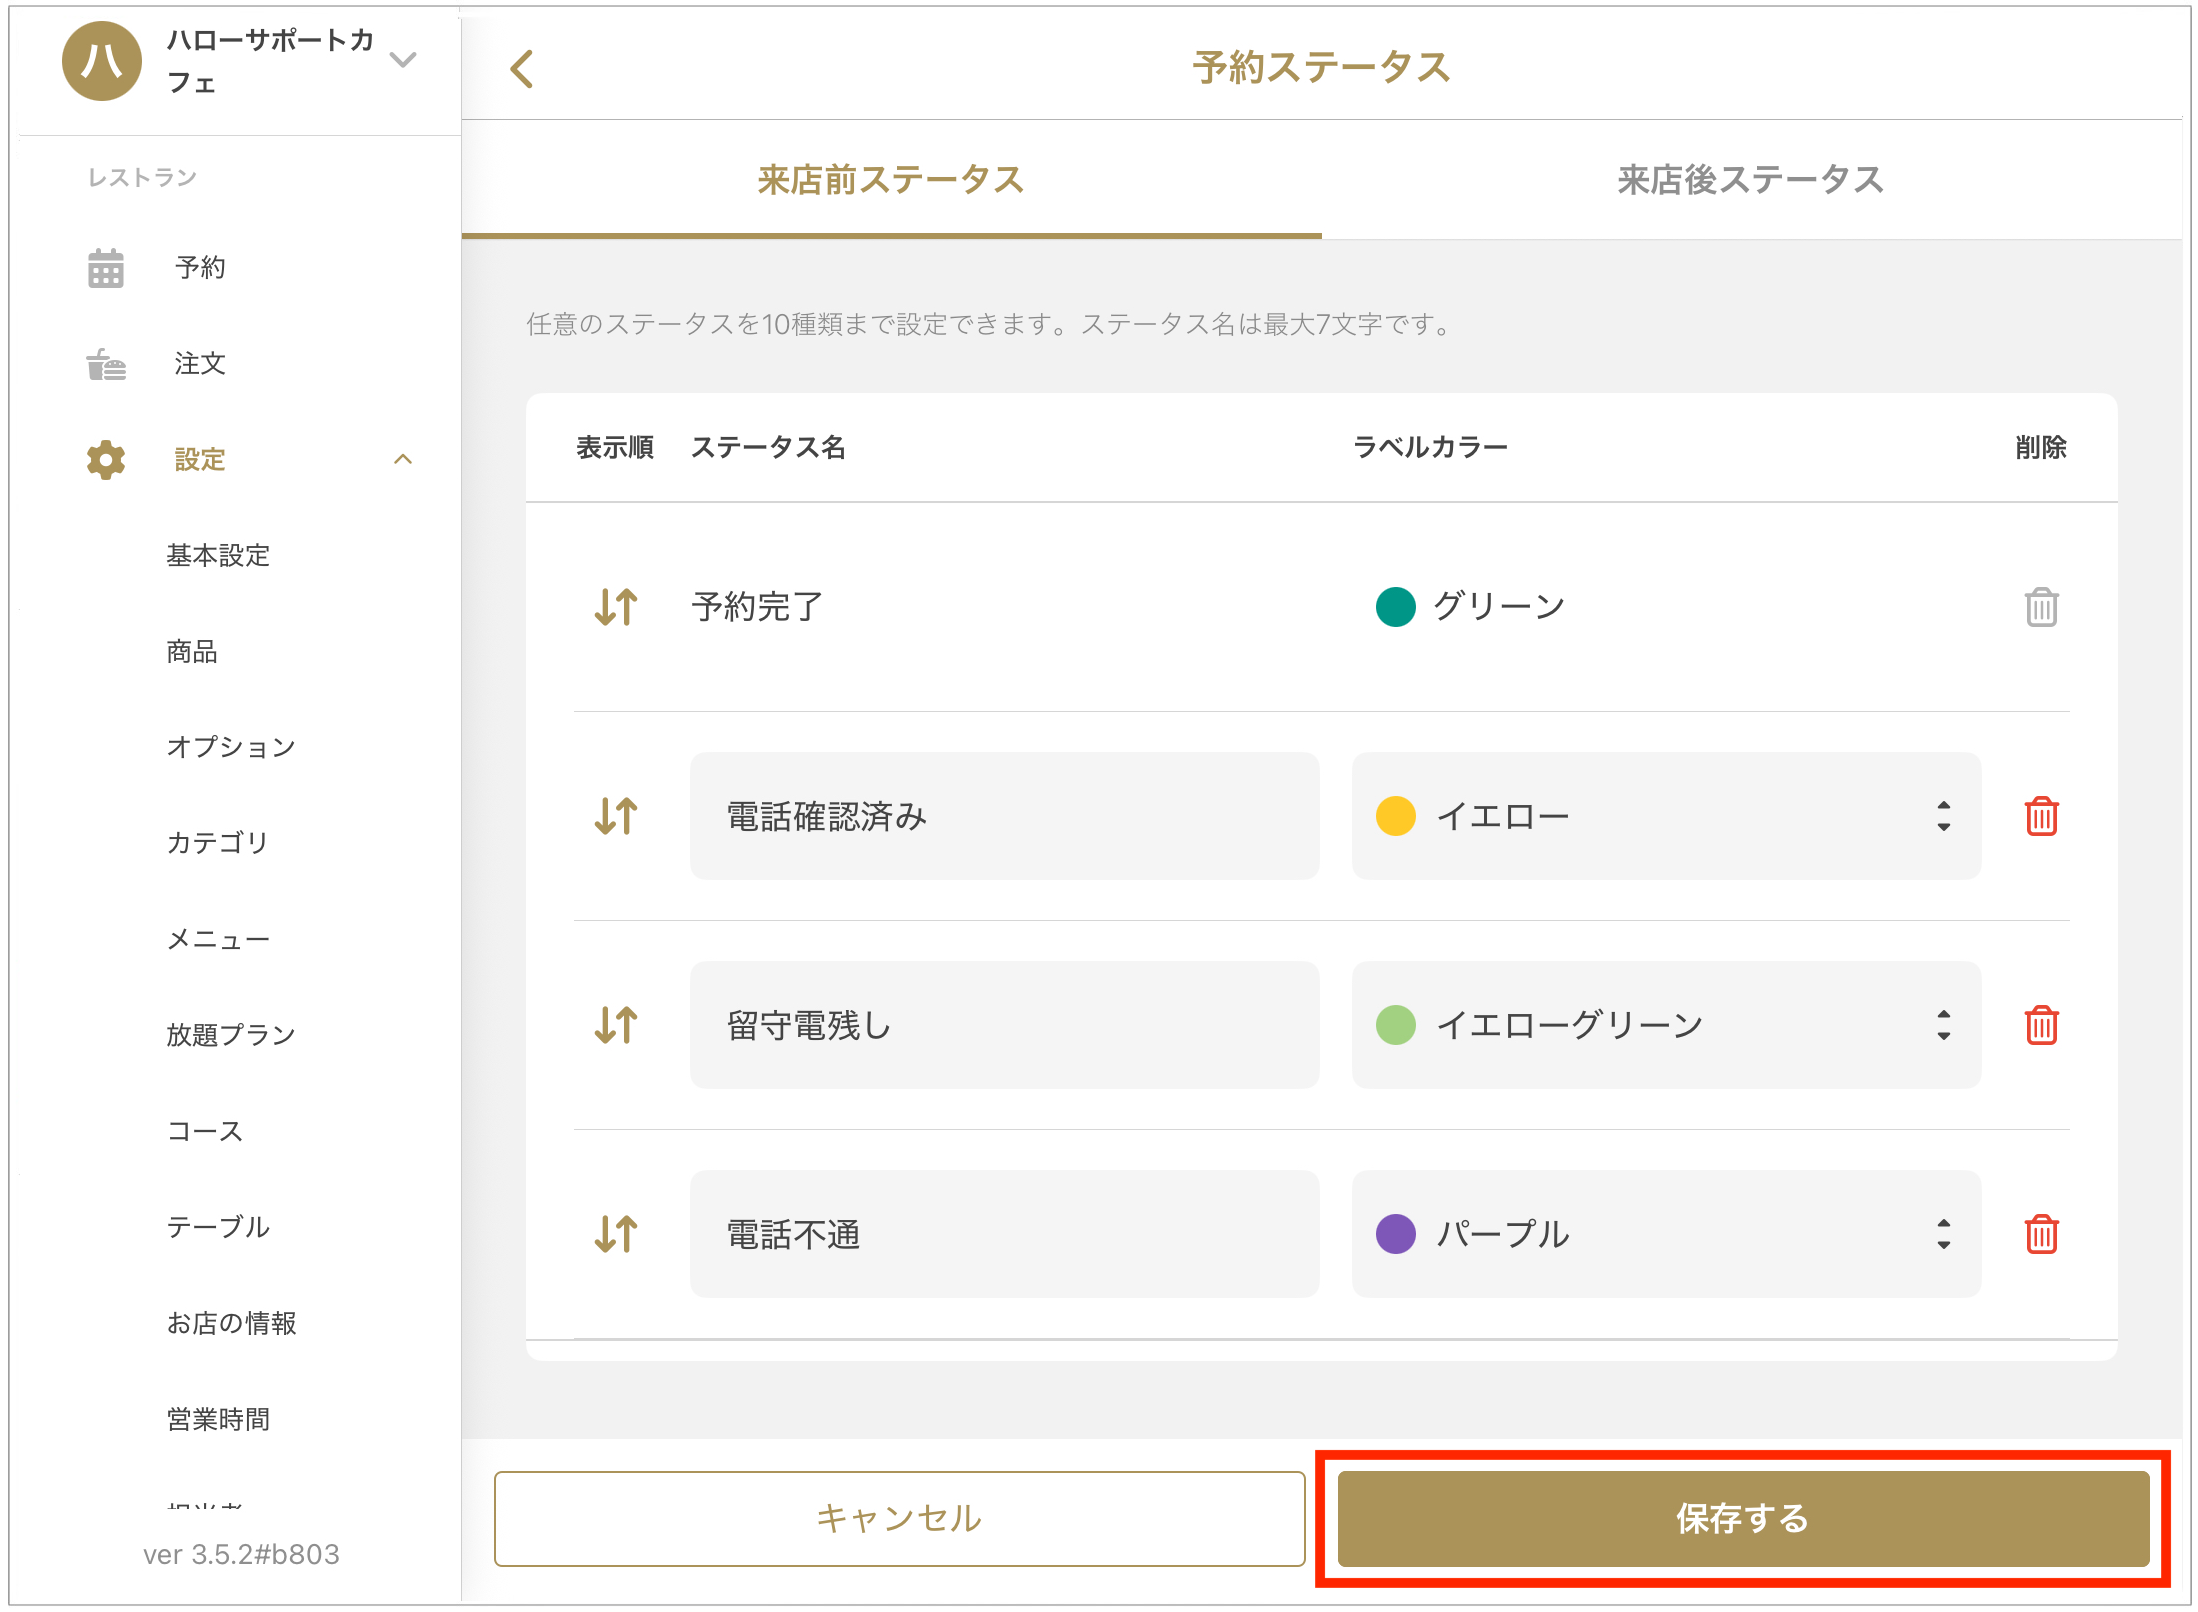Select the 来店前ステータス tab
The width and height of the screenshot is (2198, 1612).
click(x=890, y=180)
